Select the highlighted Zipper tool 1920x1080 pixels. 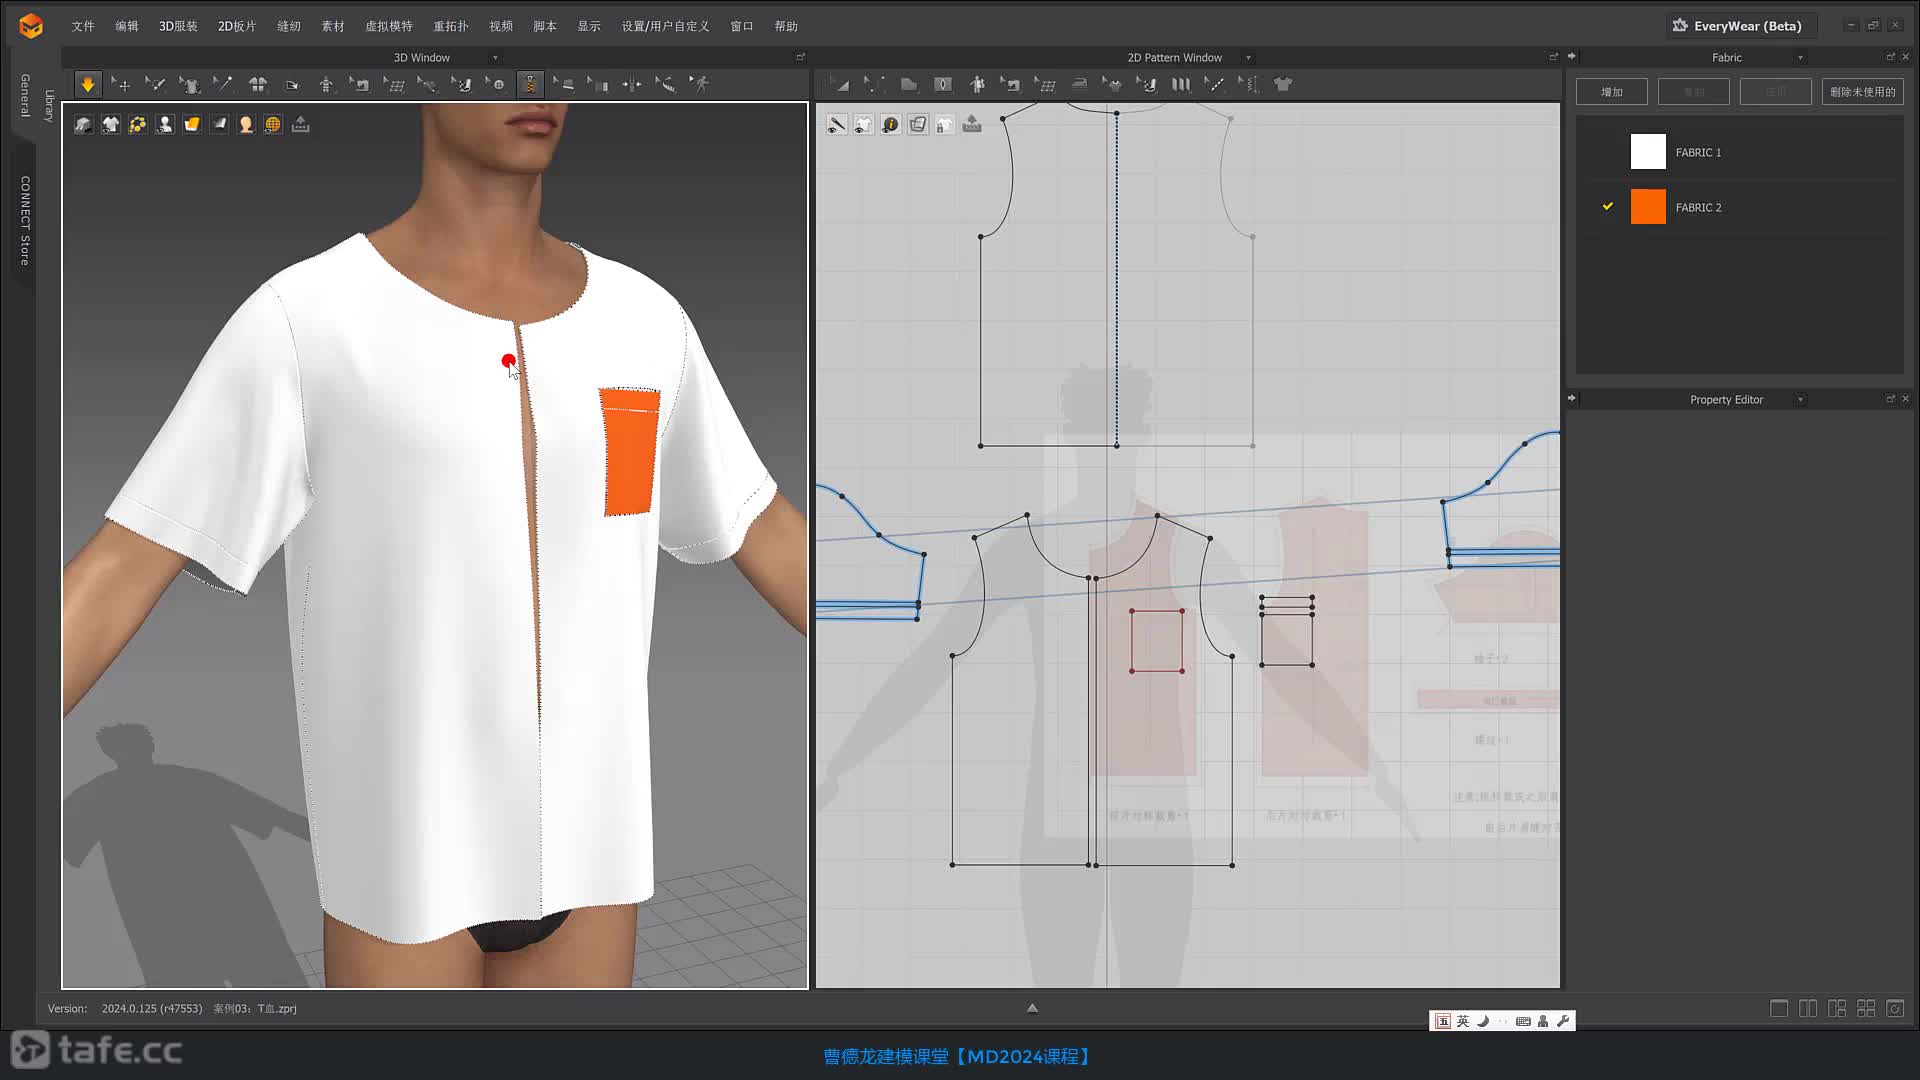click(530, 85)
